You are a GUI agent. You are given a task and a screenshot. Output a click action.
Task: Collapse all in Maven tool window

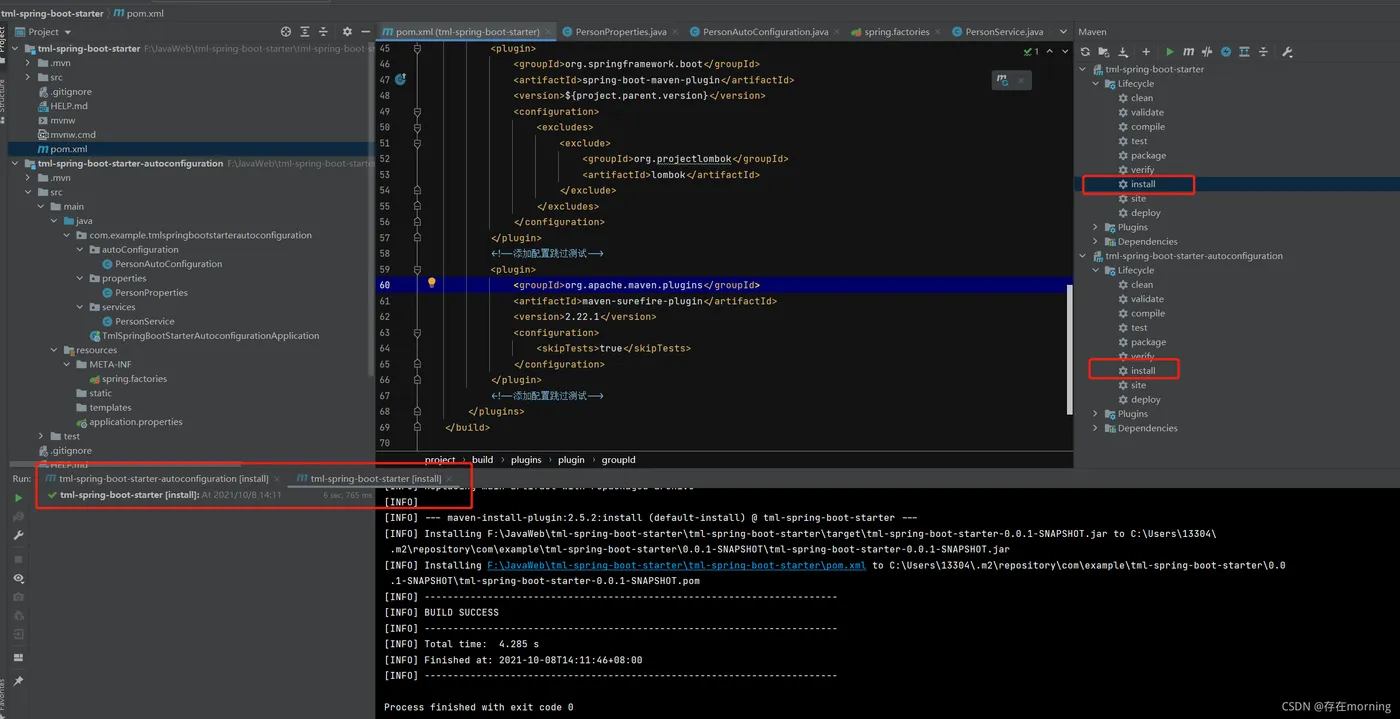[1263, 52]
